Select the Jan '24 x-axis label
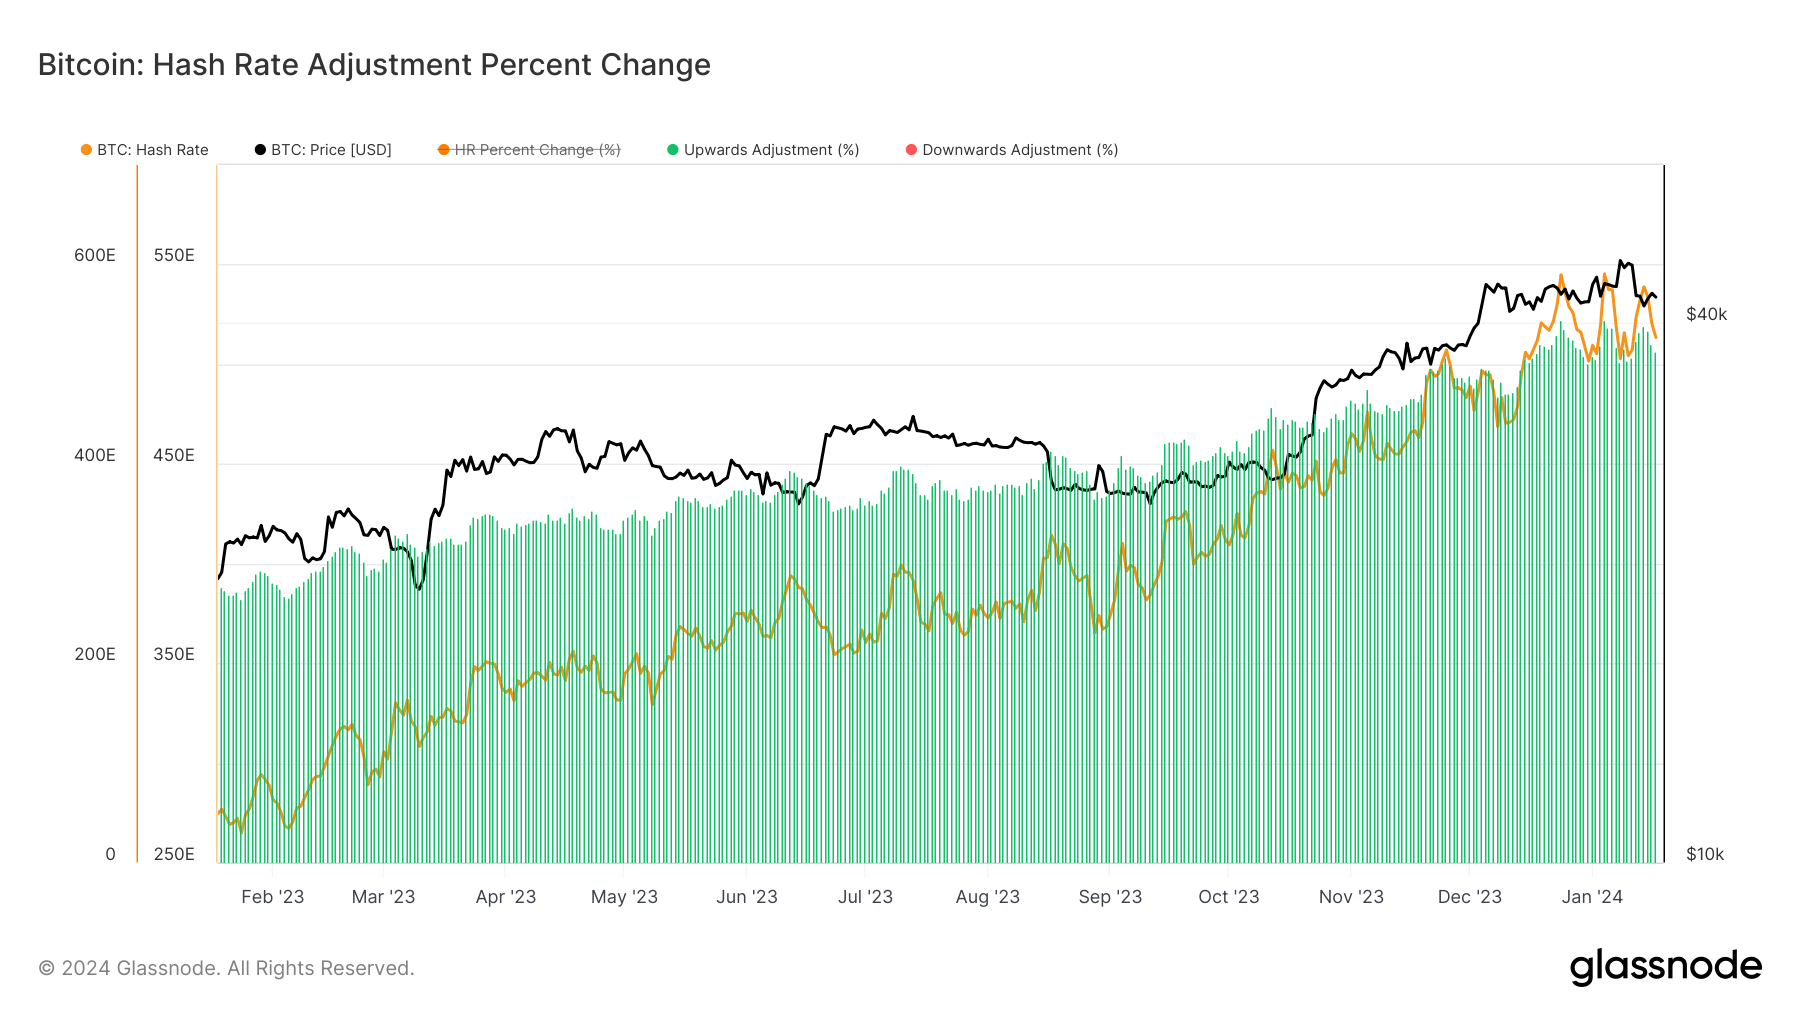The height and width of the screenshot is (1013, 1800). 1592,897
